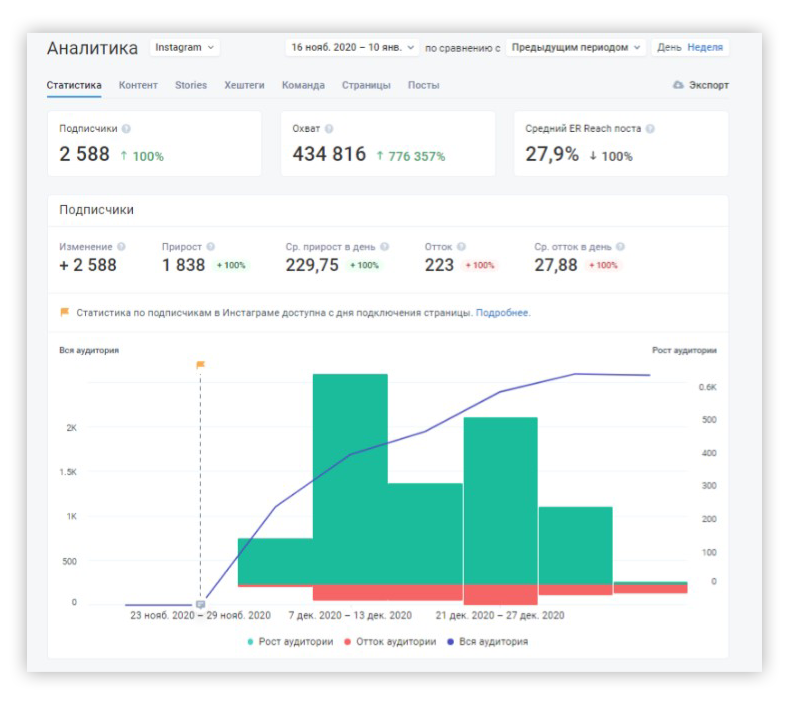Follow the Подробнее link

[502, 313]
